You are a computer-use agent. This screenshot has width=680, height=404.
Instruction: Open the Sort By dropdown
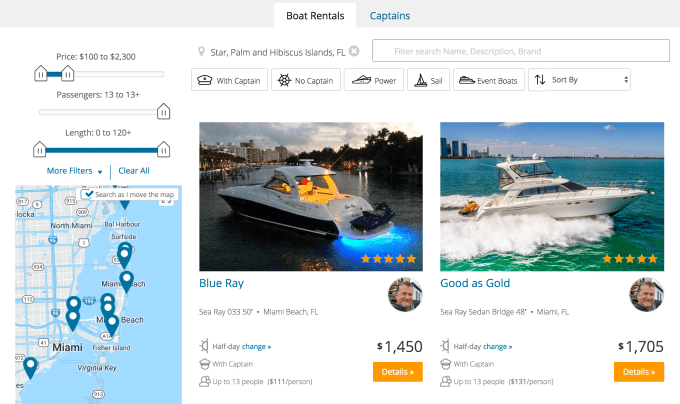pos(589,80)
